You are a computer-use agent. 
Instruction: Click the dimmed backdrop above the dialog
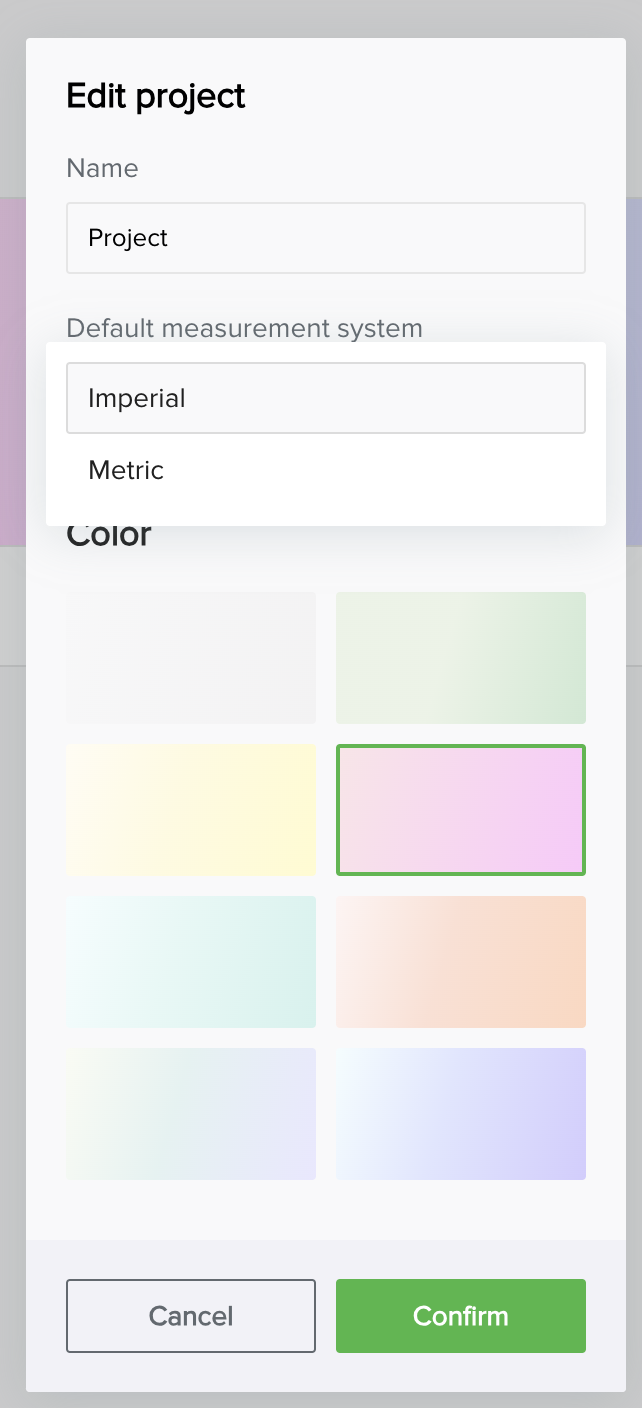[320, 18]
